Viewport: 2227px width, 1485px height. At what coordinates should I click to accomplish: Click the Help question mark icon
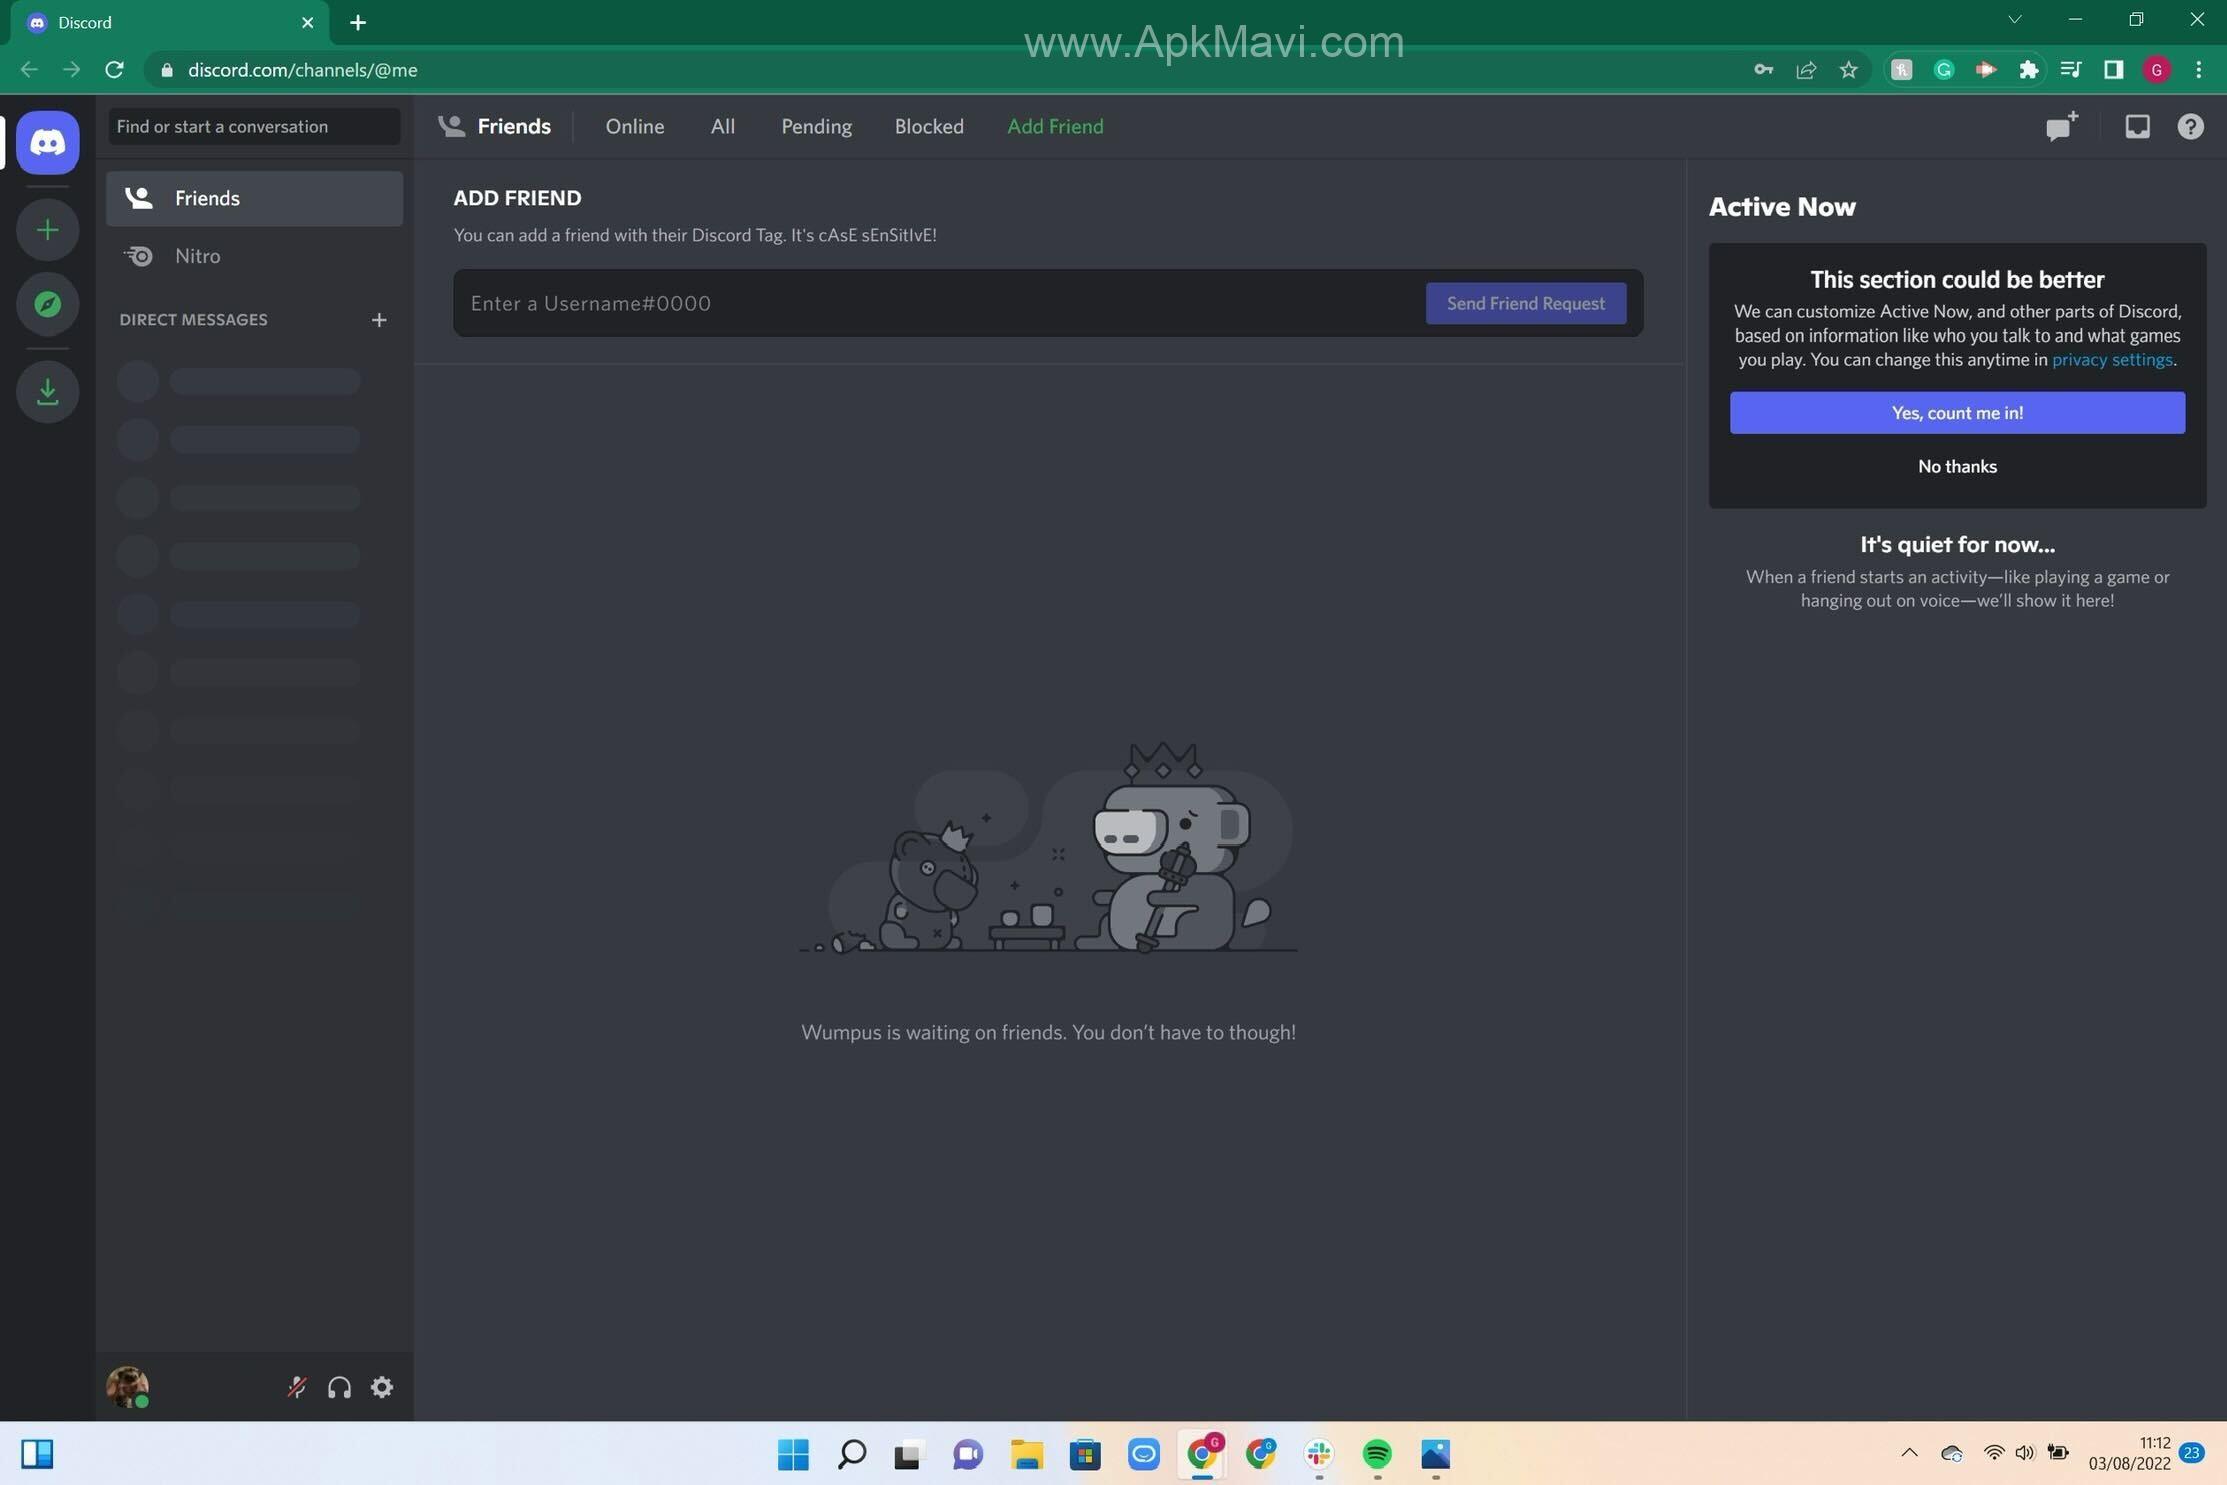pos(2190,126)
